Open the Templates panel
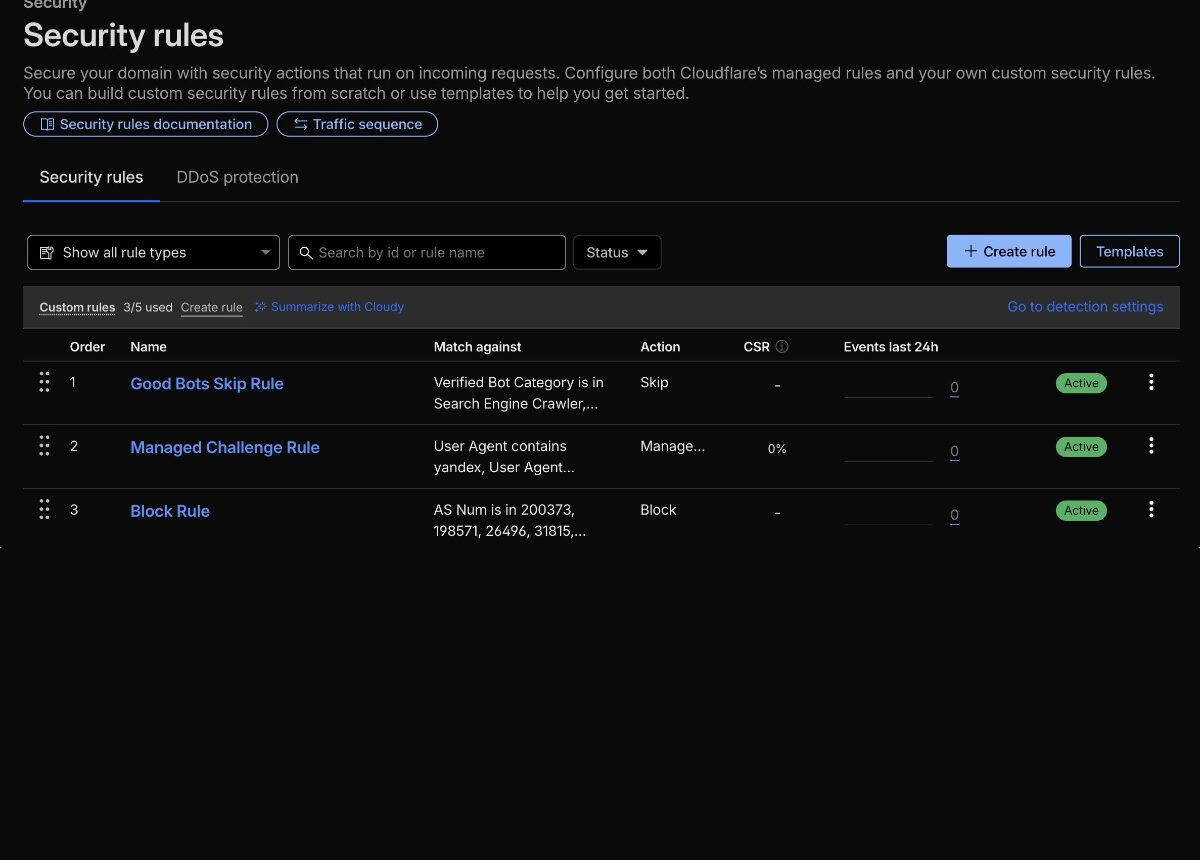 point(1129,251)
